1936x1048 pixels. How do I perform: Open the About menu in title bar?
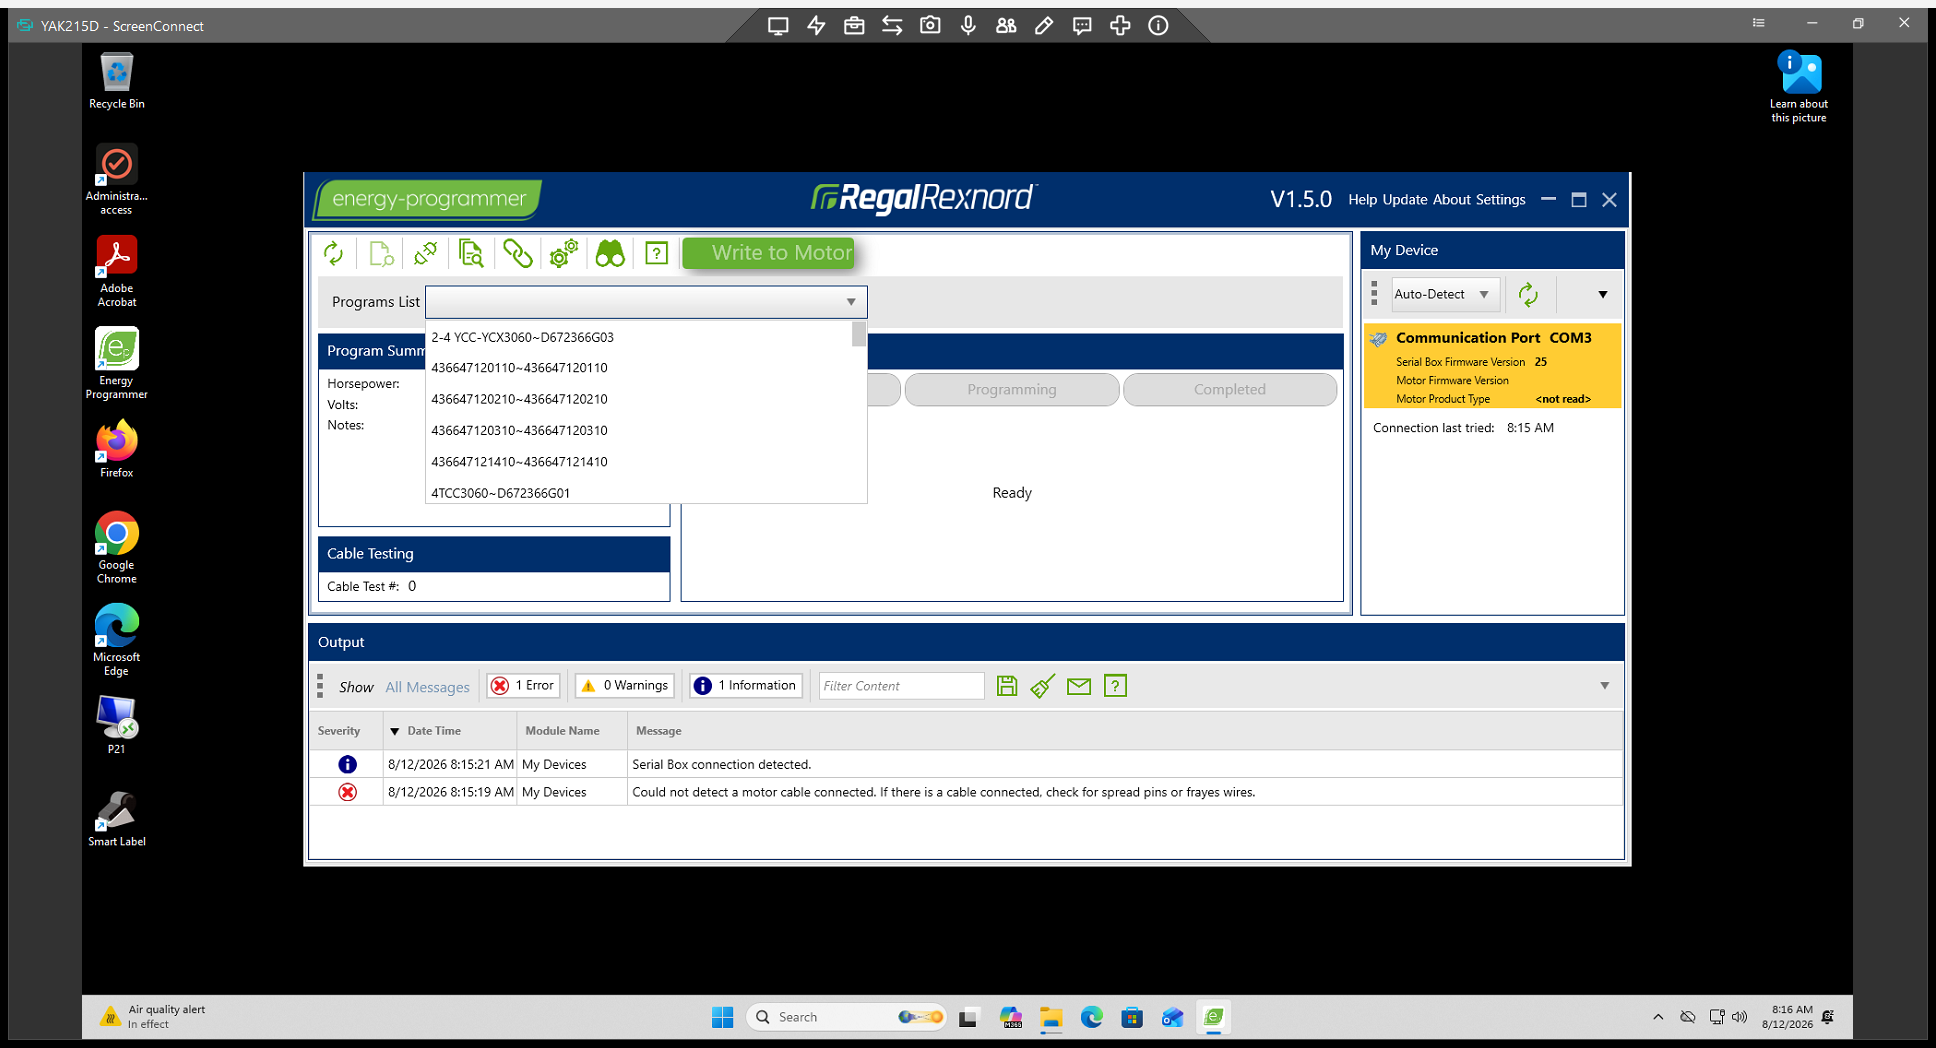[1451, 200]
